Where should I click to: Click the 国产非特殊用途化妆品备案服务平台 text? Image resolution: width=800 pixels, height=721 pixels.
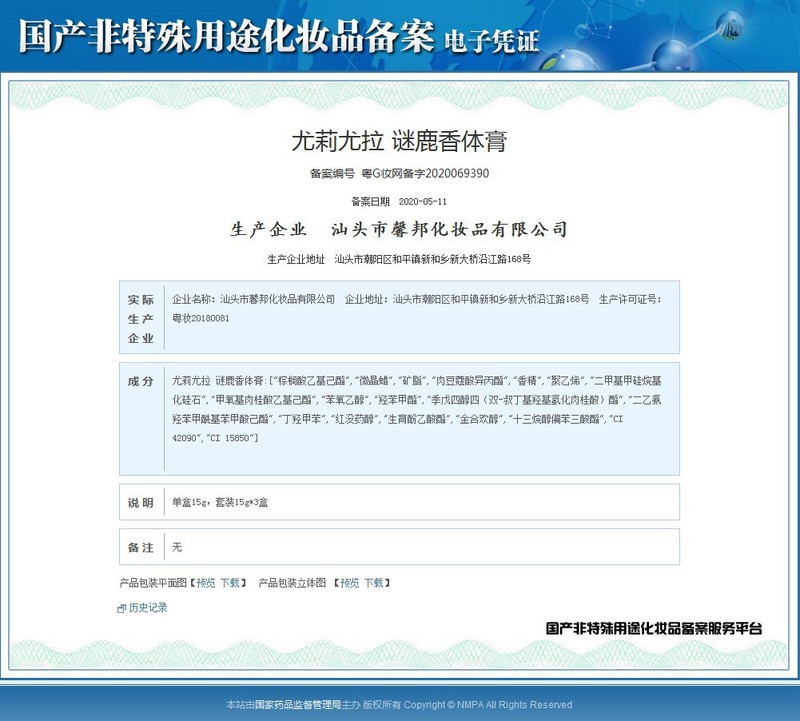pos(654,628)
